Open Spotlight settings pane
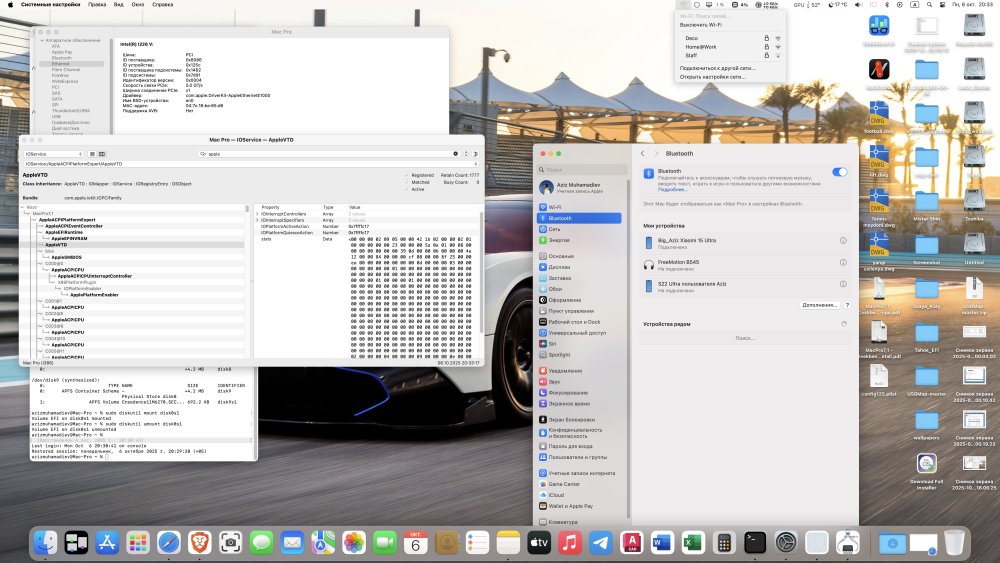The image size is (1000, 563). [x=579, y=355]
